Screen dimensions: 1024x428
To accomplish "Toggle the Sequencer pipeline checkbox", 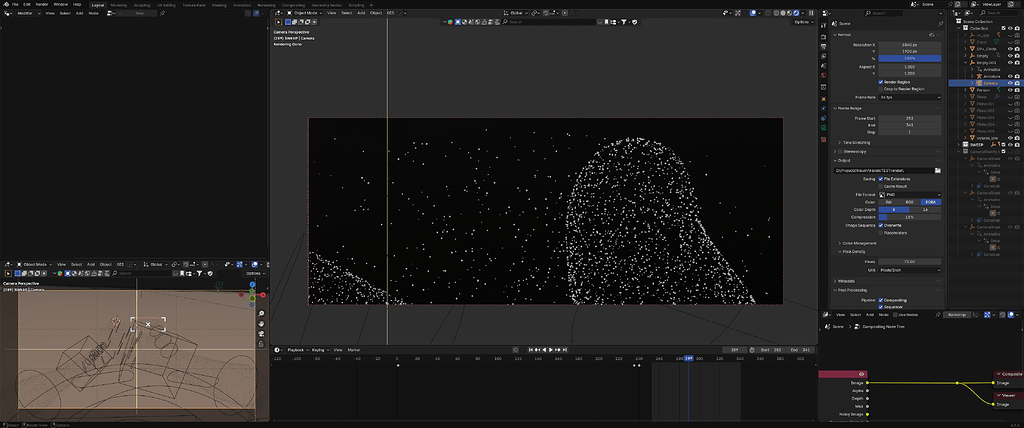I will pos(881,306).
